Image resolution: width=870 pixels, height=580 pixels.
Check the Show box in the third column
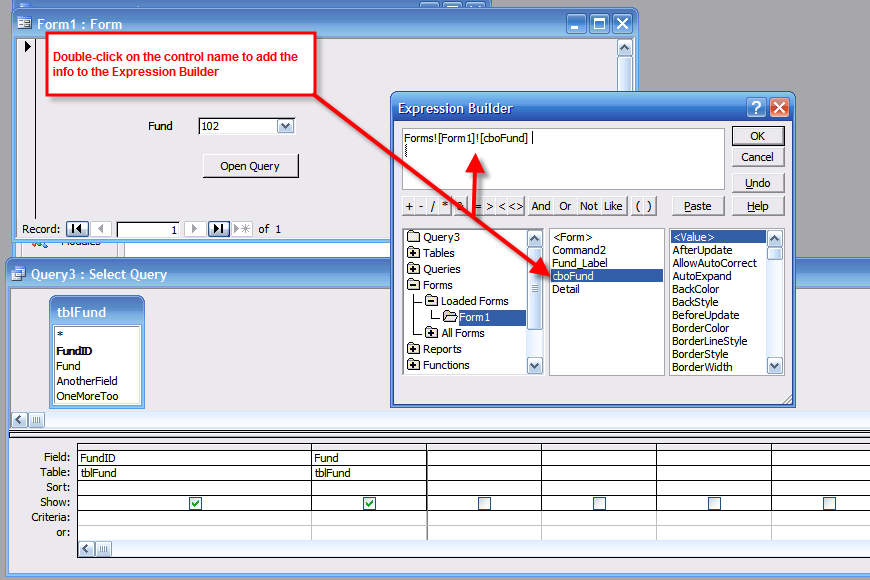tap(484, 503)
